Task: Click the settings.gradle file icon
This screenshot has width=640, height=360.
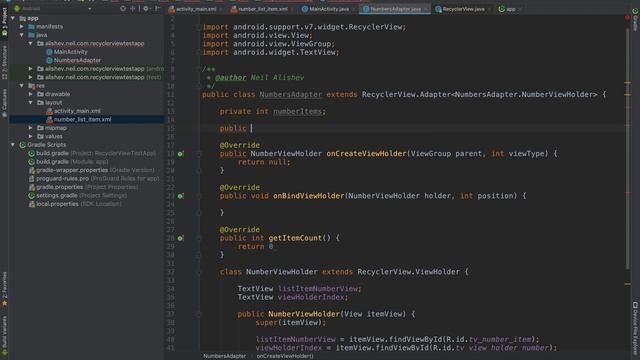Action: coord(31,196)
